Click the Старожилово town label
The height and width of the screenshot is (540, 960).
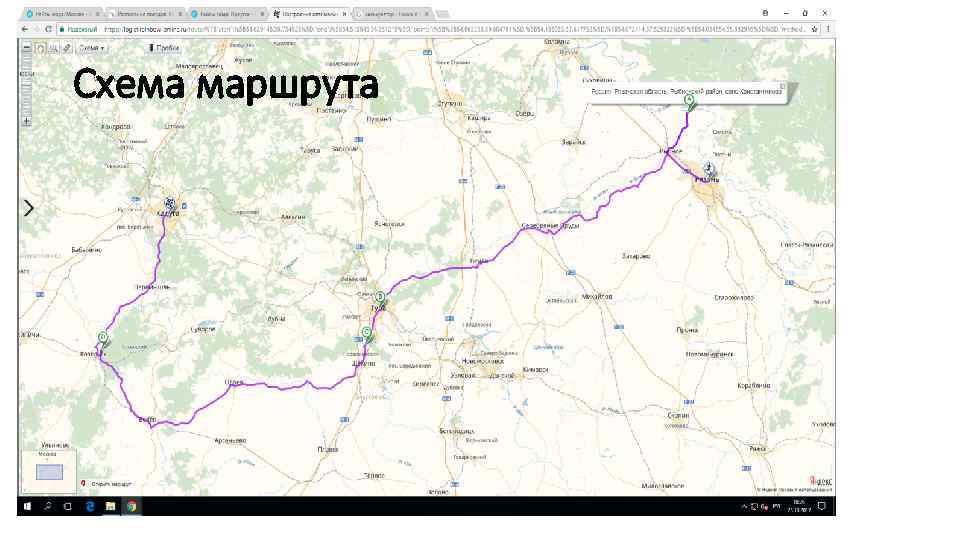pos(734,298)
